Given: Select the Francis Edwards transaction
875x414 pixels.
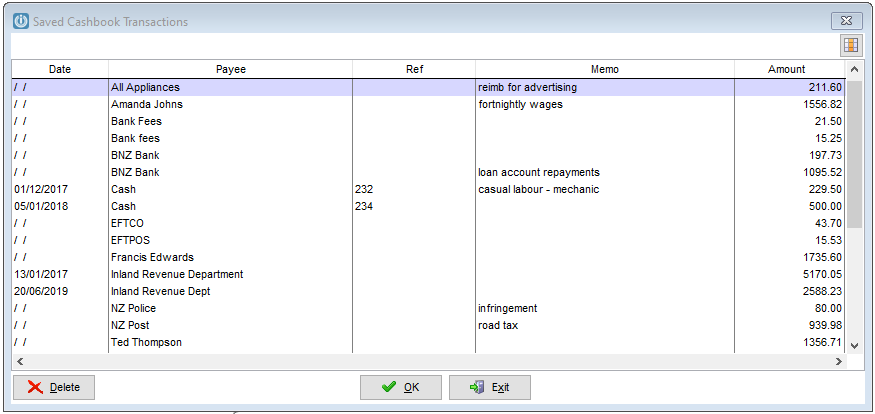Looking at the screenshot, I should 429,257.
